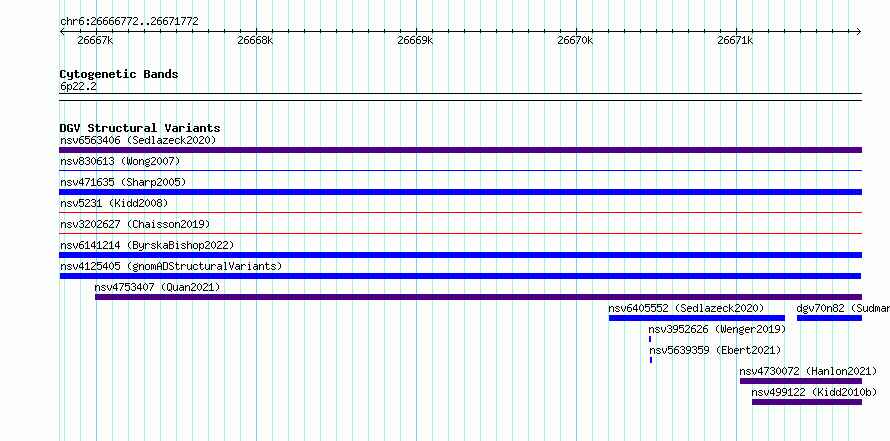
Task: Open nsv6141214 (ByrskaBishop2022) variant label
Action: 147,245
